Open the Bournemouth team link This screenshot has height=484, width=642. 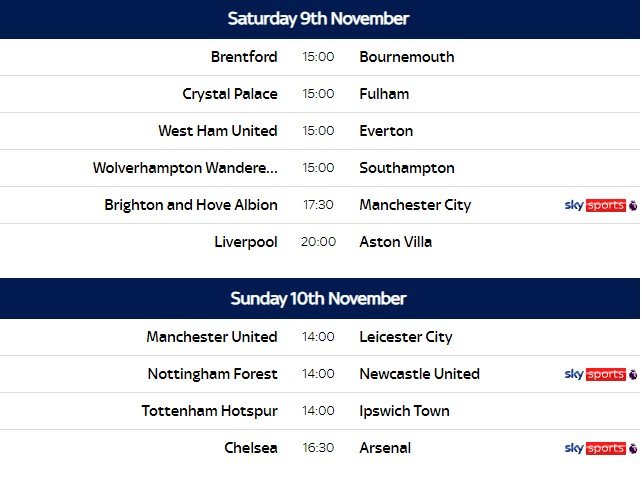pyautogui.click(x=407, y=57)
